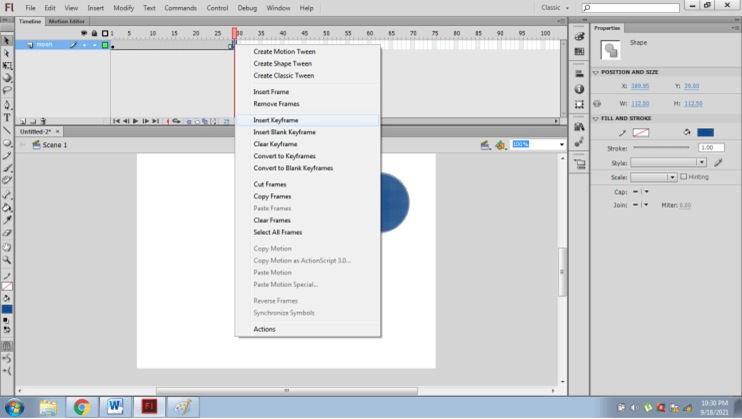The image size is (742, 419).
Task: Select the 3D Rotation tool
Action: pos(7,78)
